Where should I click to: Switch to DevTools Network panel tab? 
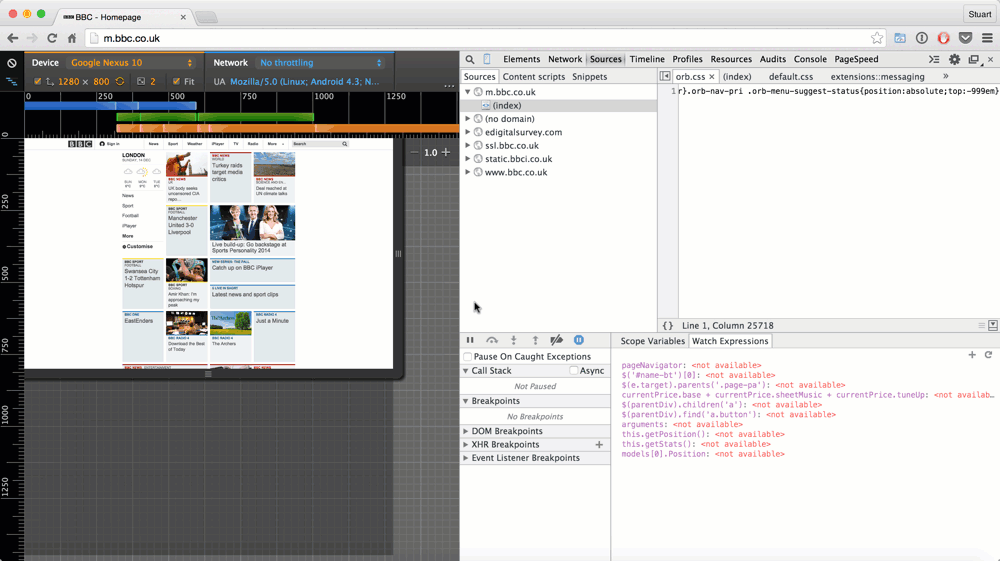565,59
